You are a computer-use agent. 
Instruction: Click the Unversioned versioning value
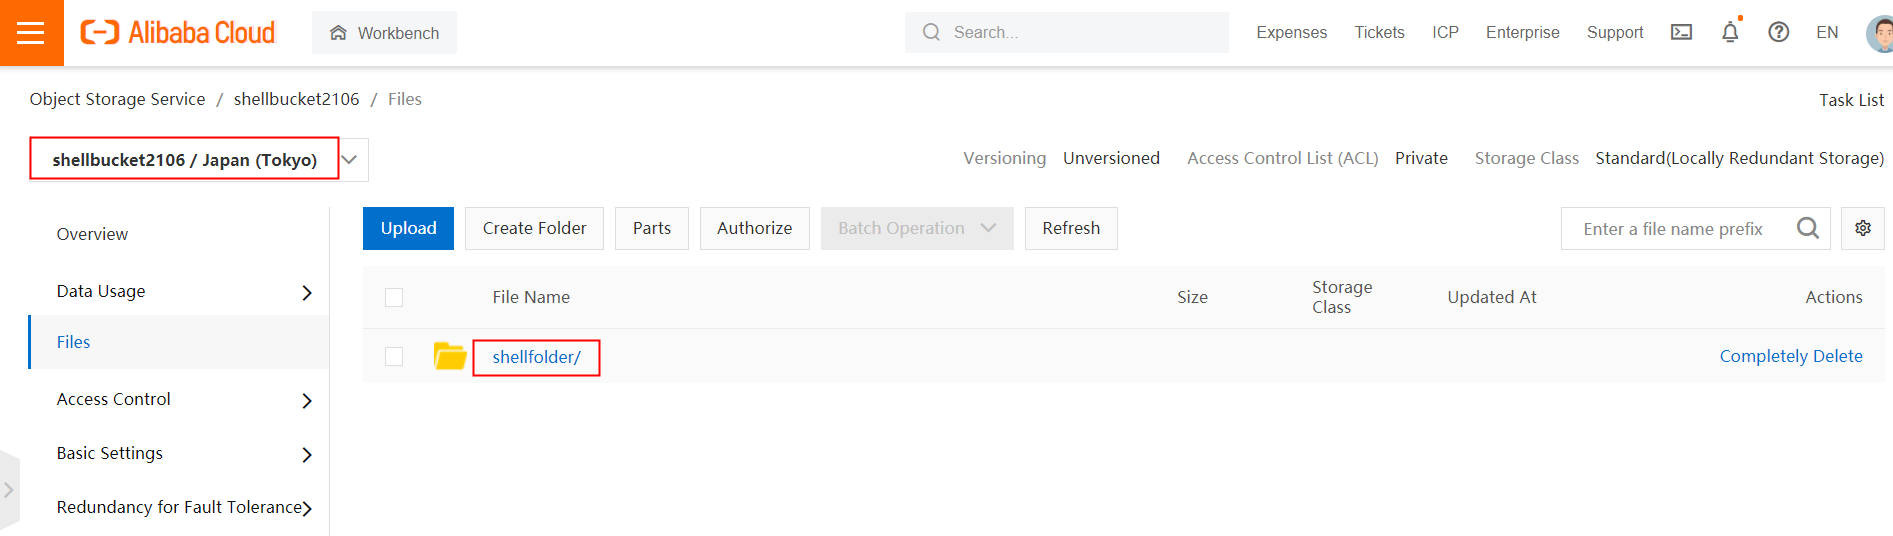tap(1111, 158)
